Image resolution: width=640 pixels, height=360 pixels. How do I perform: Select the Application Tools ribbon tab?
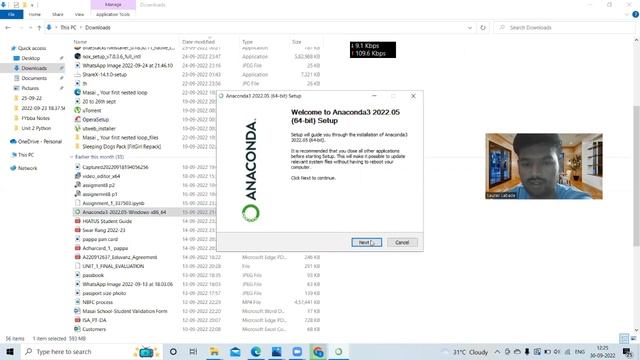click(113, 14)
